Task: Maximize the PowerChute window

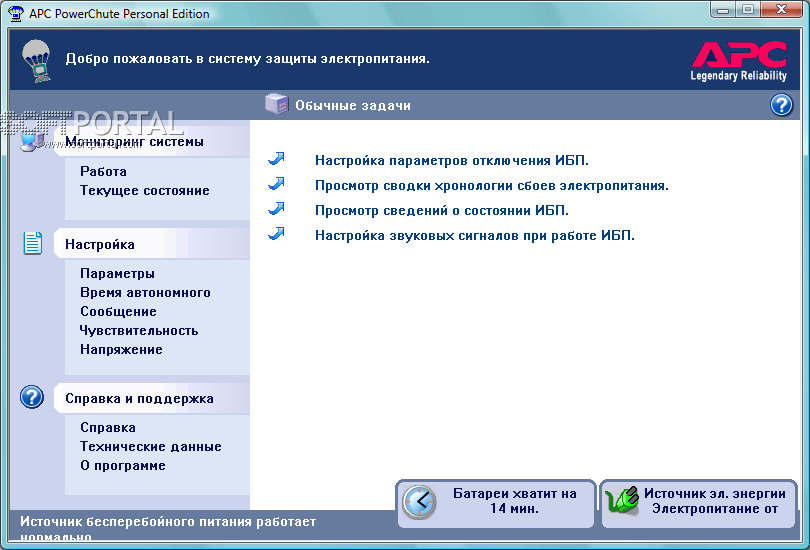Action: tap(747, 10)
